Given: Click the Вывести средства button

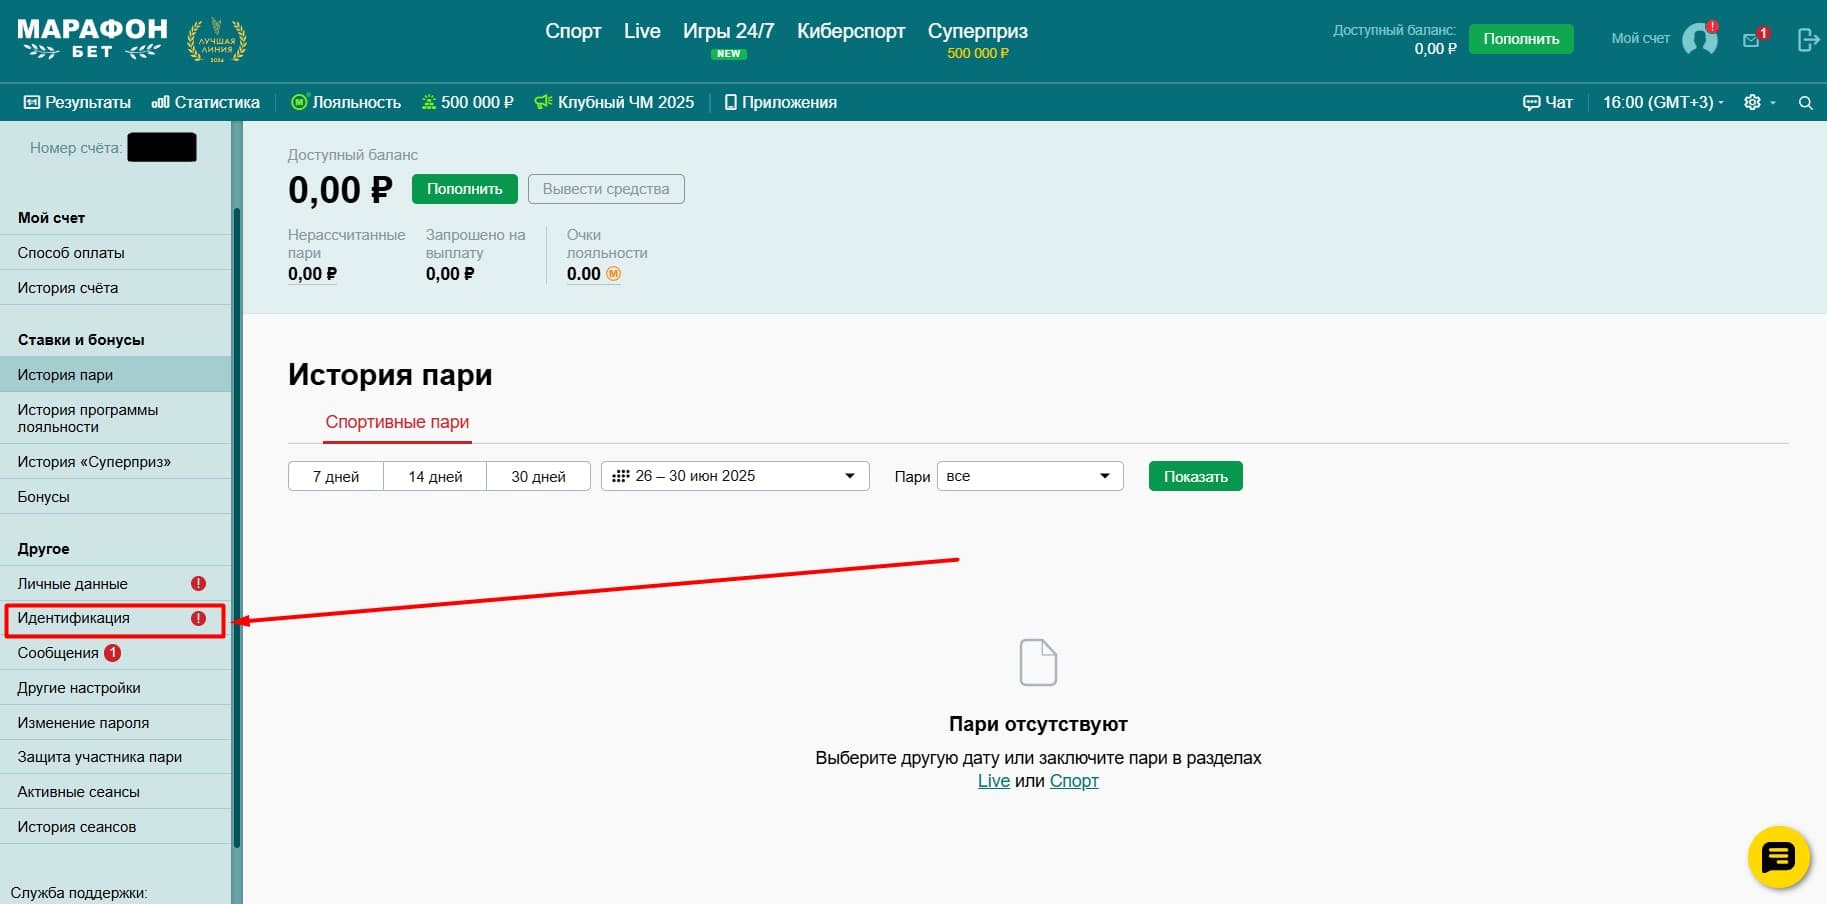Looking at the screenshot, I should tap(606, 189).
